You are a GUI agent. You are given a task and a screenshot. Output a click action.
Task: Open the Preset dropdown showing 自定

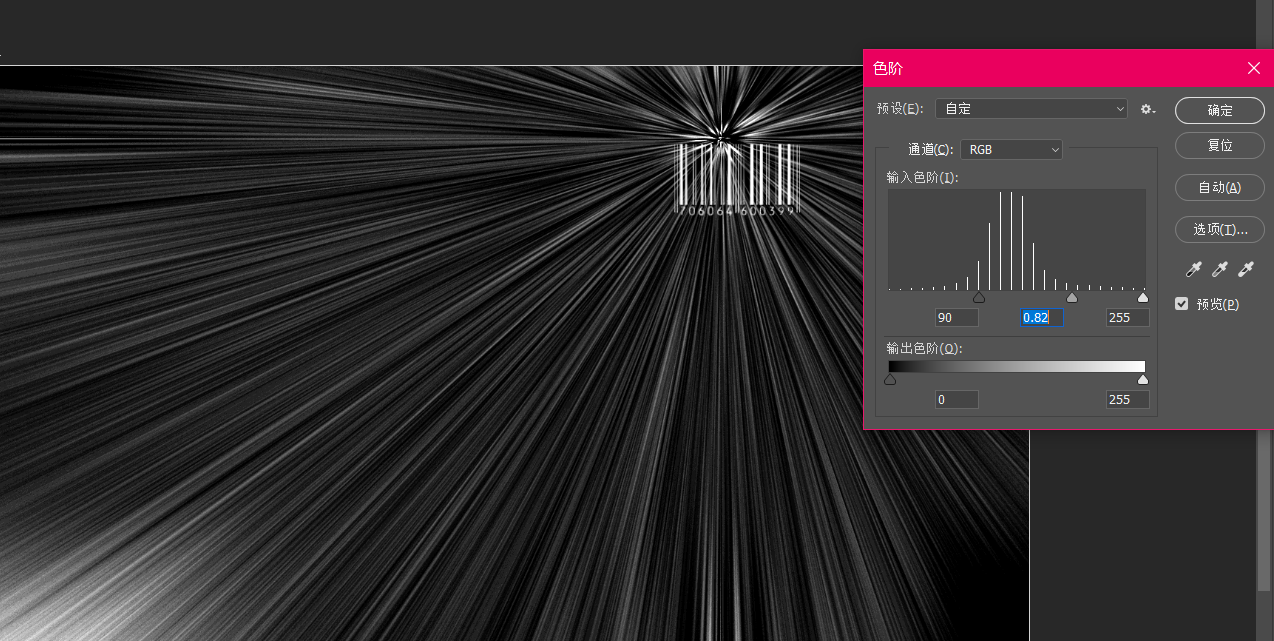click(1031, 108)
